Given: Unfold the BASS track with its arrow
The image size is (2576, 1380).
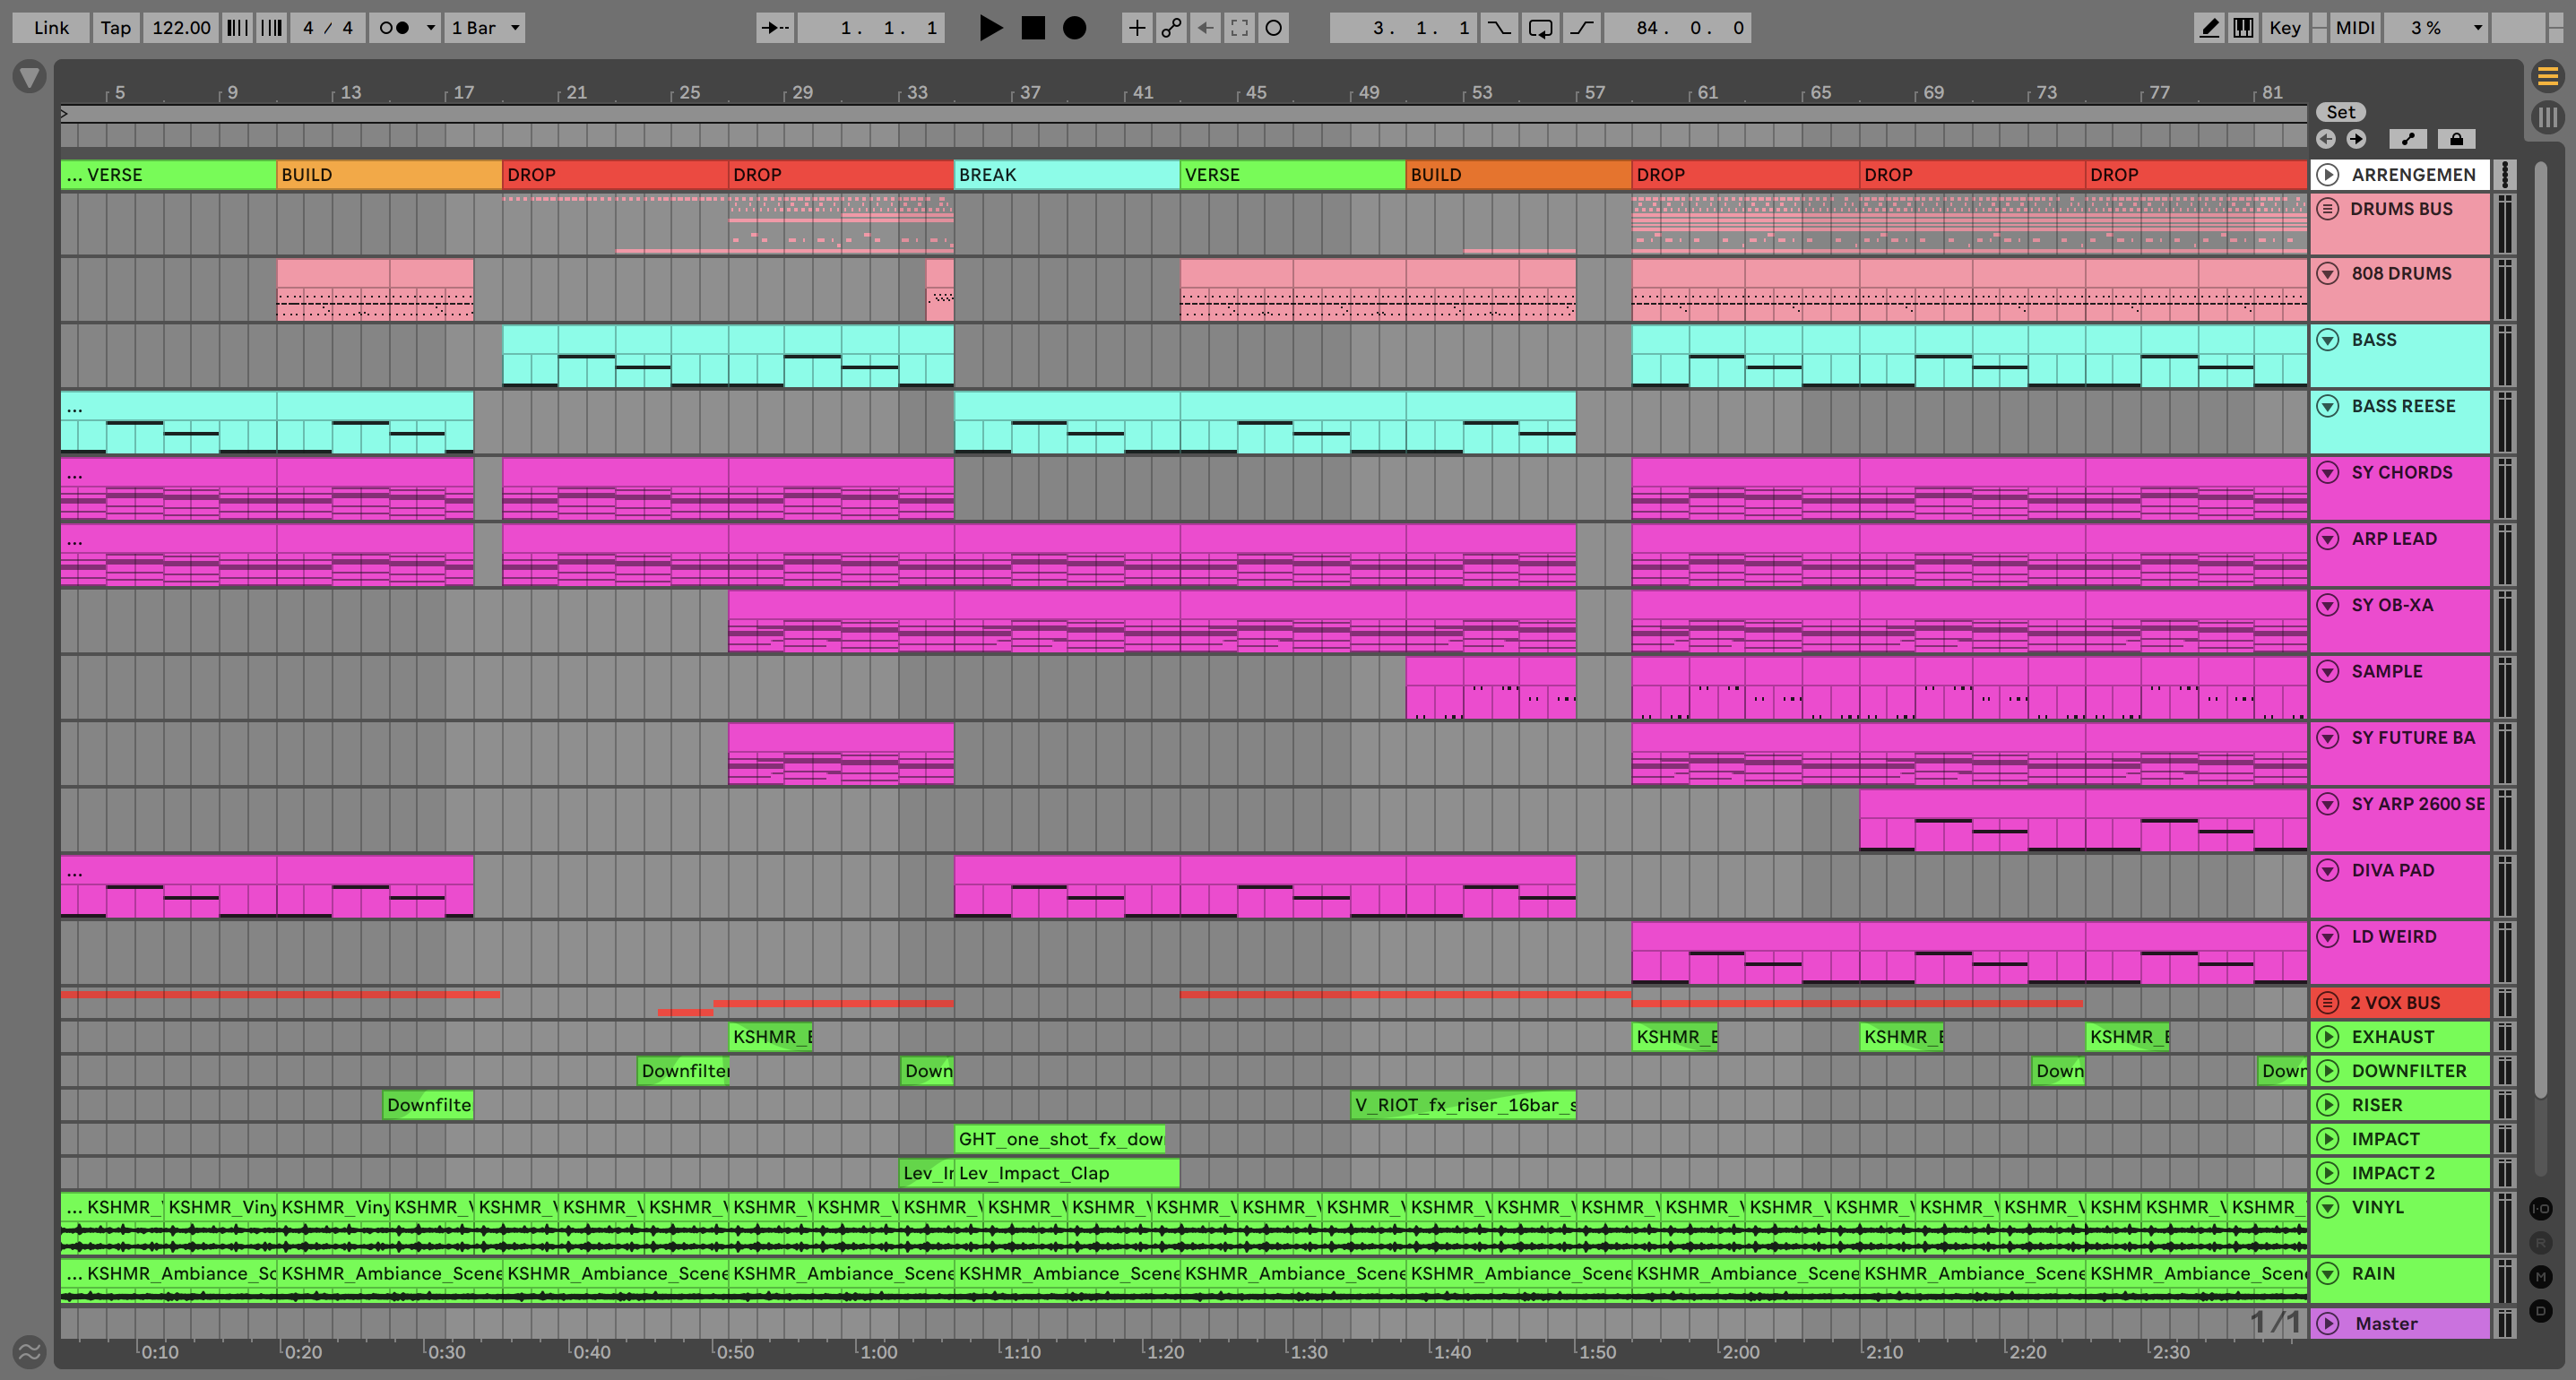Looking at the screenshot, I should click(2328, 340).
